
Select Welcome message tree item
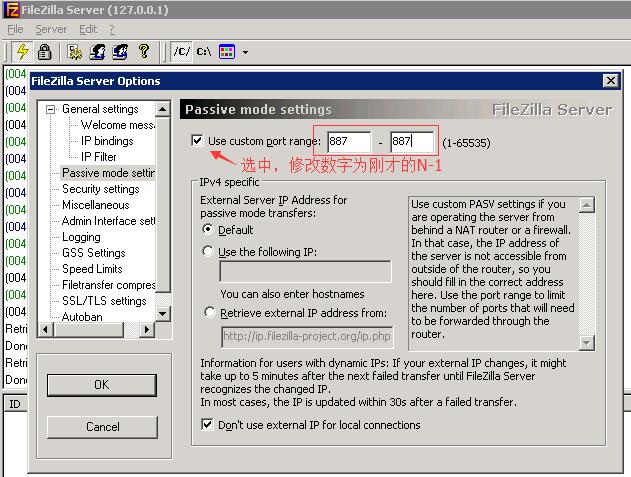tap(118, 125)
